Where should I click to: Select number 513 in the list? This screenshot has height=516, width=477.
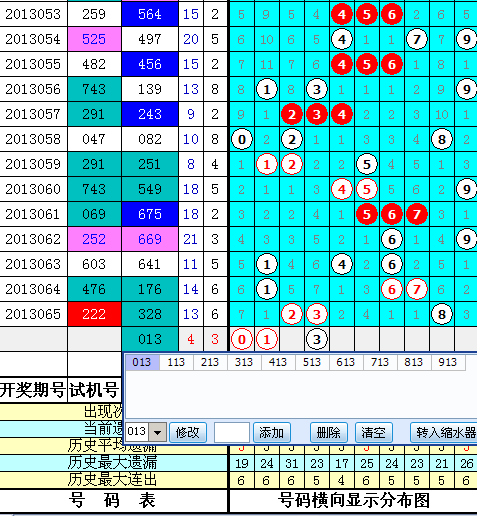(x=312, y=362)
